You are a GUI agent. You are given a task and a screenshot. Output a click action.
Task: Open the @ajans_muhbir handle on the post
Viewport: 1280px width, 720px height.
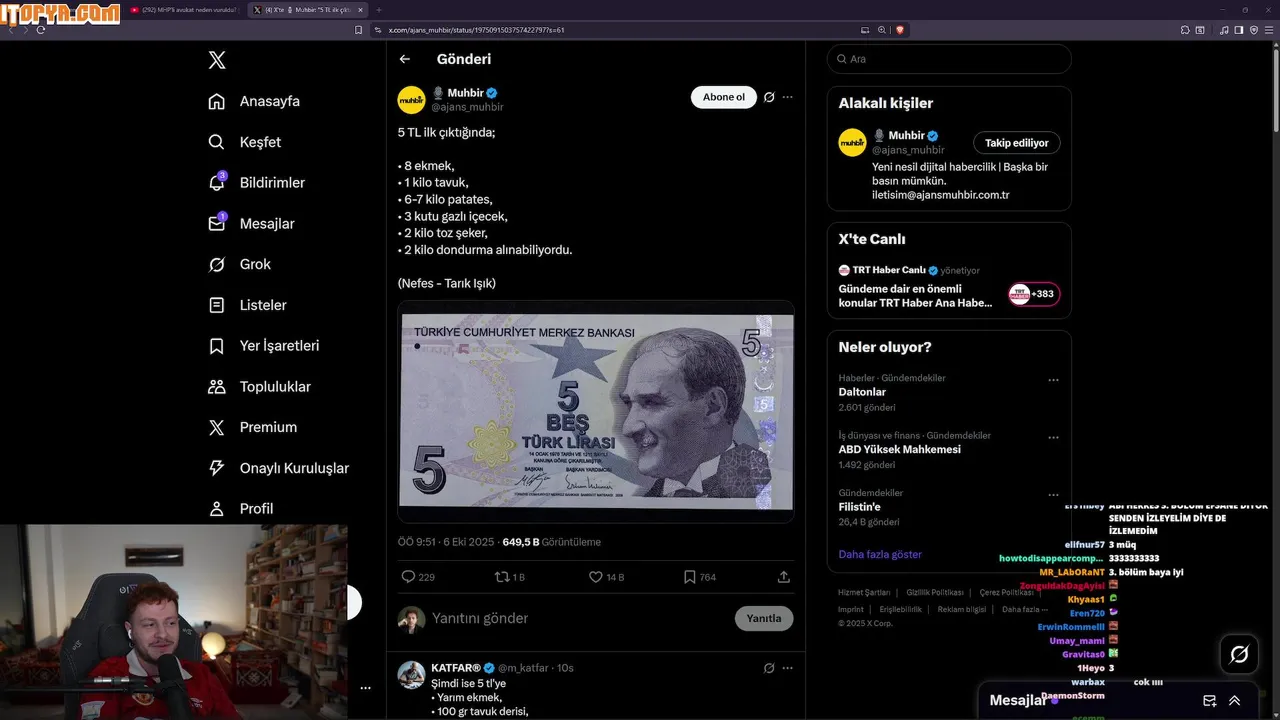tap(467, 107)
